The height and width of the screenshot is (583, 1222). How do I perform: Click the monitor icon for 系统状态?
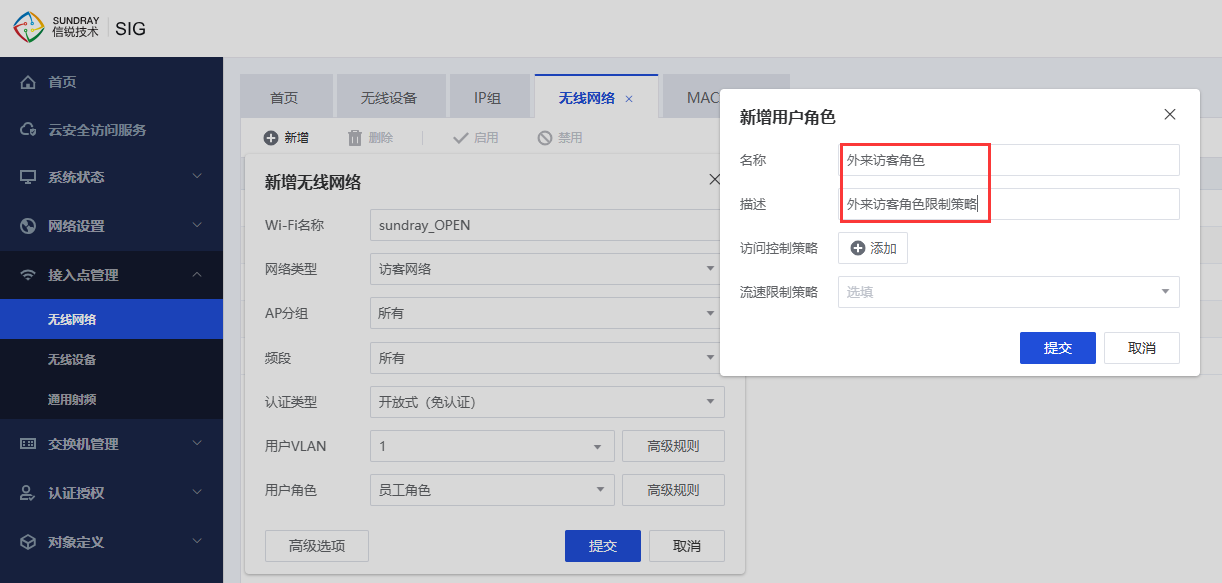(x=28, y=177)
